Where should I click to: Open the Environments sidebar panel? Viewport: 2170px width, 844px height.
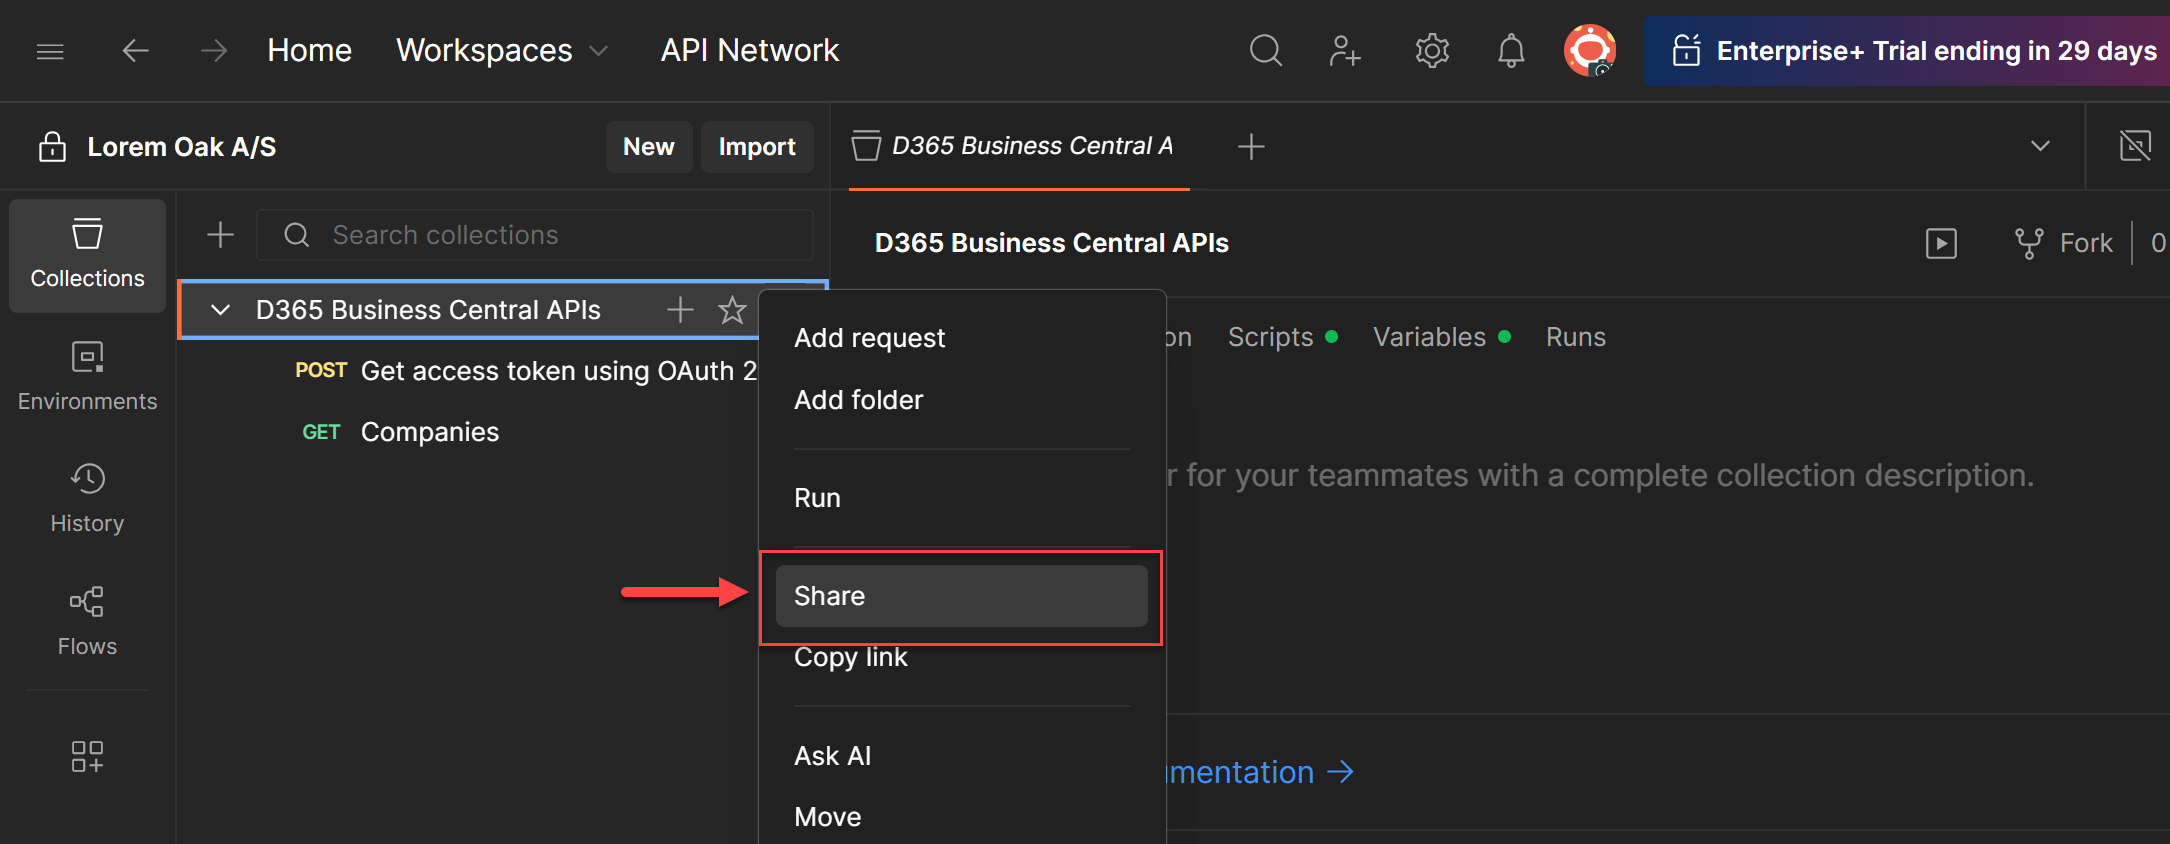(88, 377)
